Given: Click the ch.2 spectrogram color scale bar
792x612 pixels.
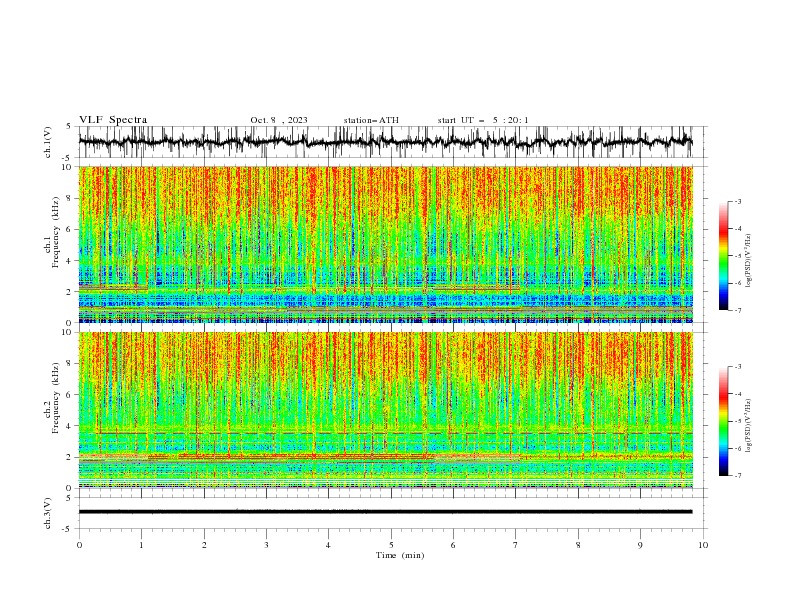Looking at the screenshot, I should click(723, 421).
